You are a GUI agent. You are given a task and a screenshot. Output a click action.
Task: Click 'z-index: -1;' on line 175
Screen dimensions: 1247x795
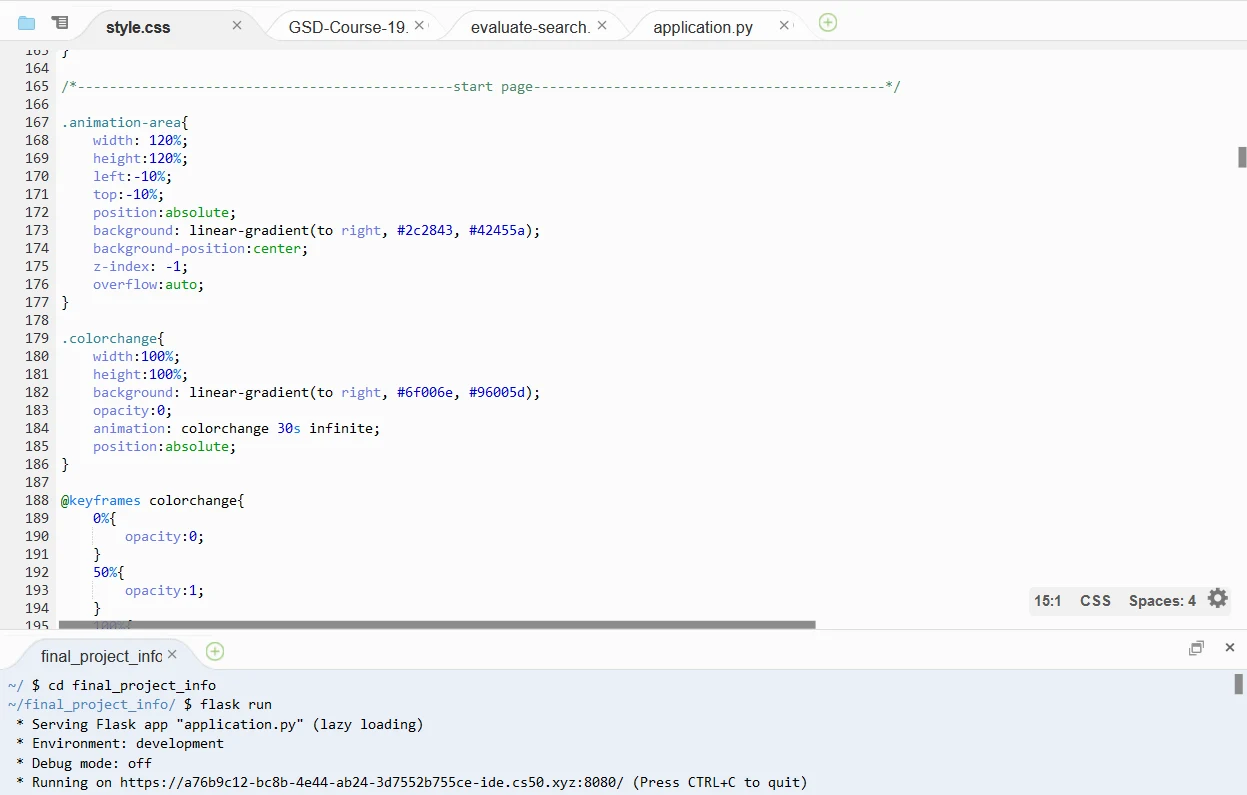[x=141, y=266]
